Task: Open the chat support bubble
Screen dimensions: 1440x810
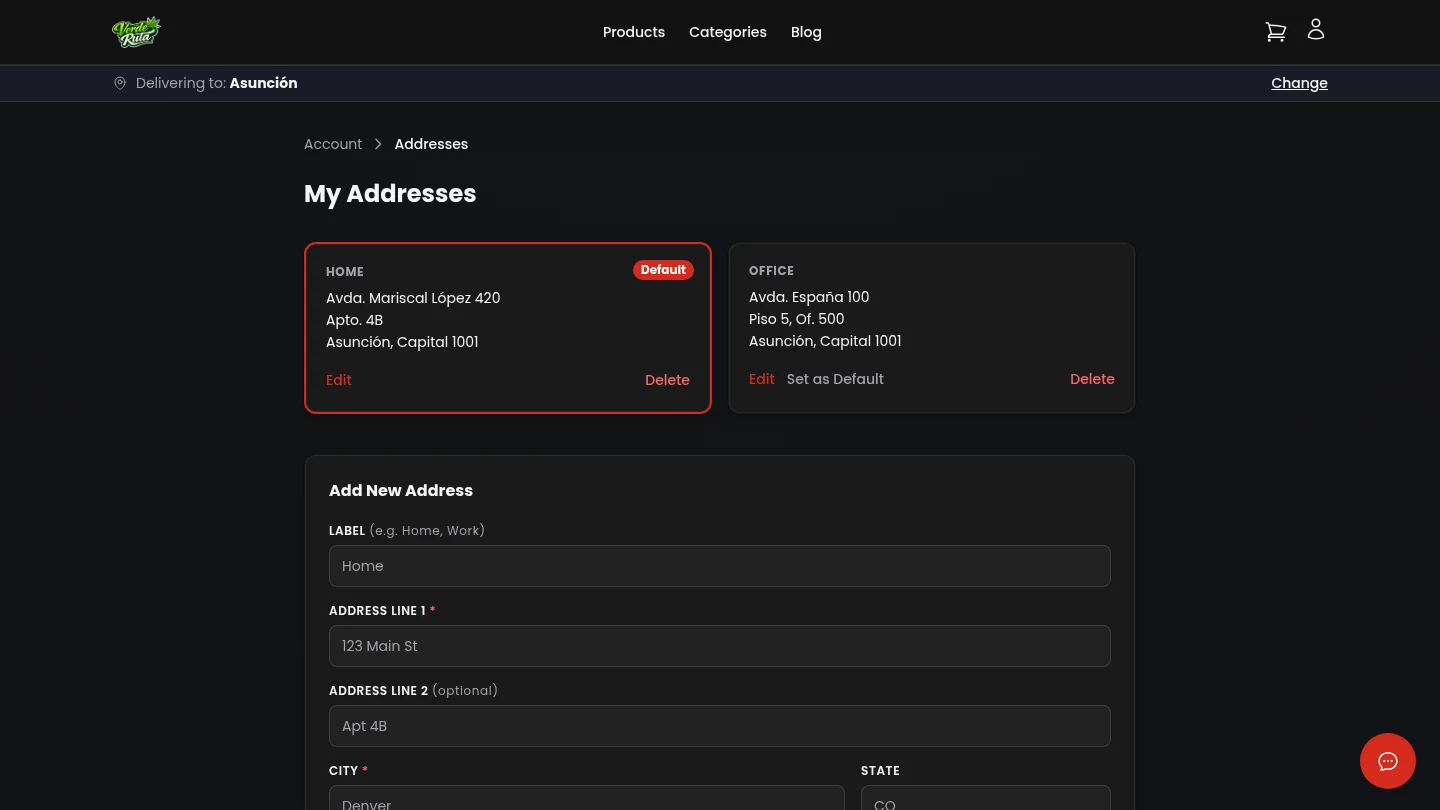Action: [1387, 761]
